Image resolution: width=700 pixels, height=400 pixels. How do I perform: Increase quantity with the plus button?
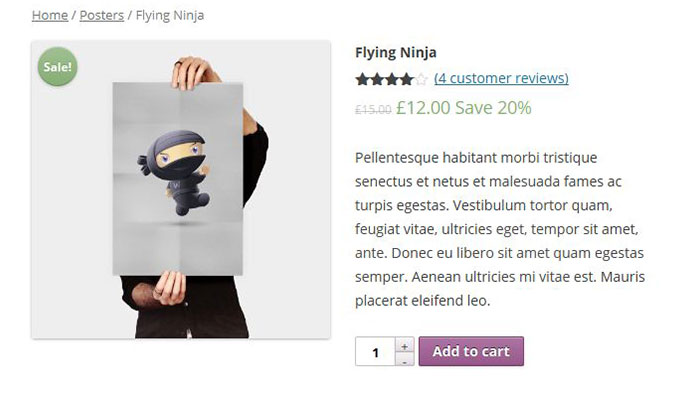[x=404, y=345]
